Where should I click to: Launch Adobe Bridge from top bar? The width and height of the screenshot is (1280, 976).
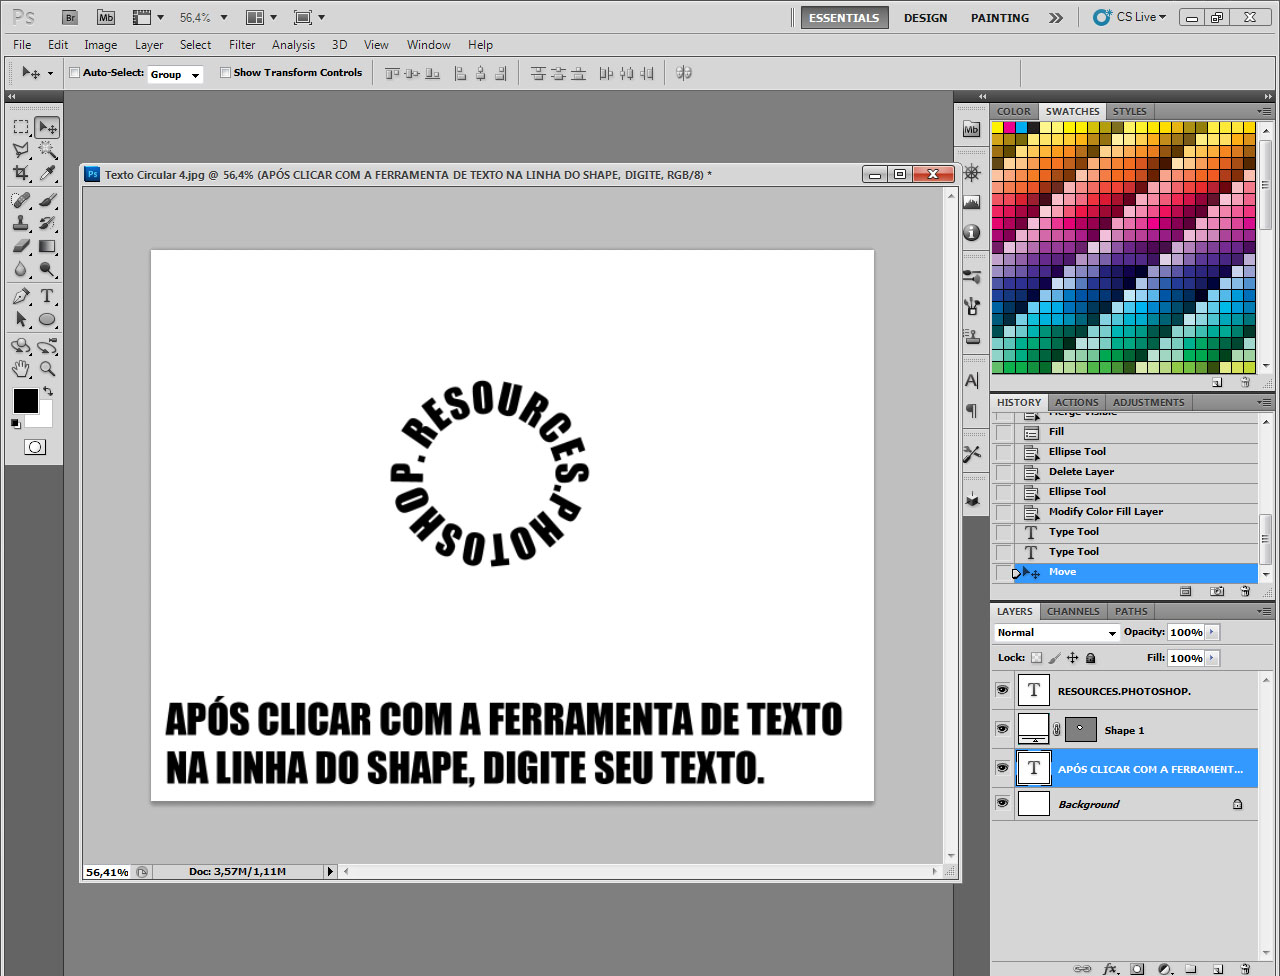69,18
